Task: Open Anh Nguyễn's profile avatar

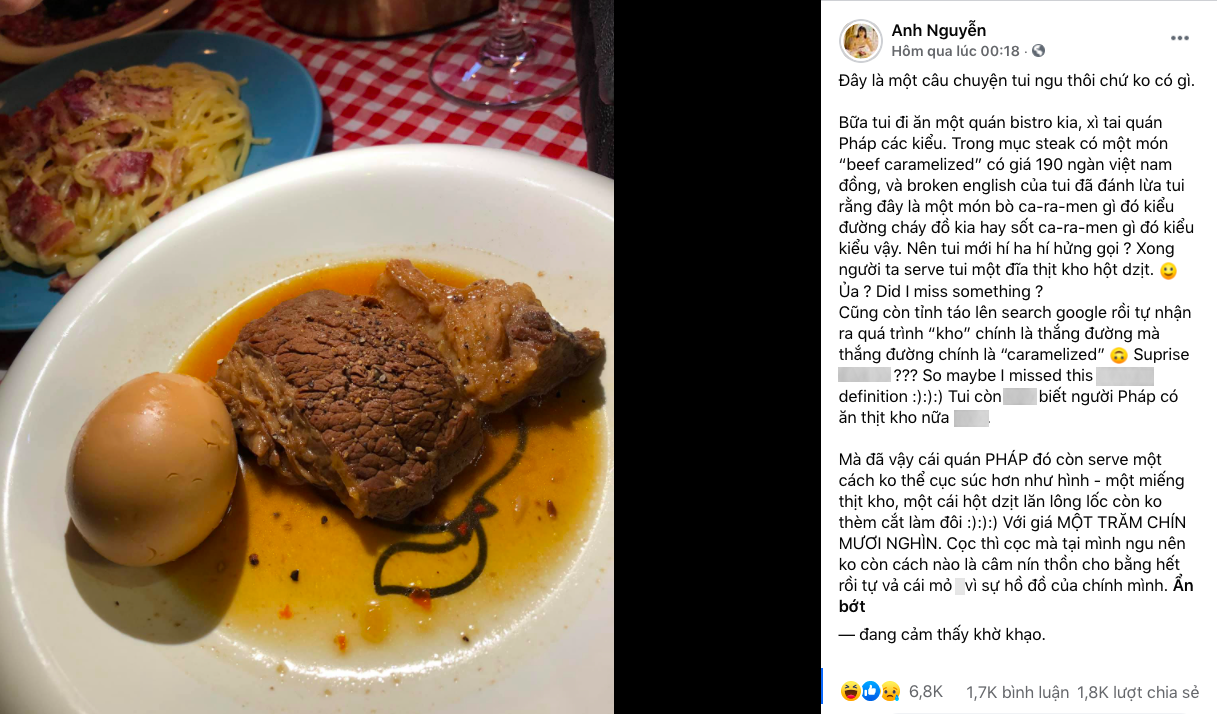Action: [861, 41]
